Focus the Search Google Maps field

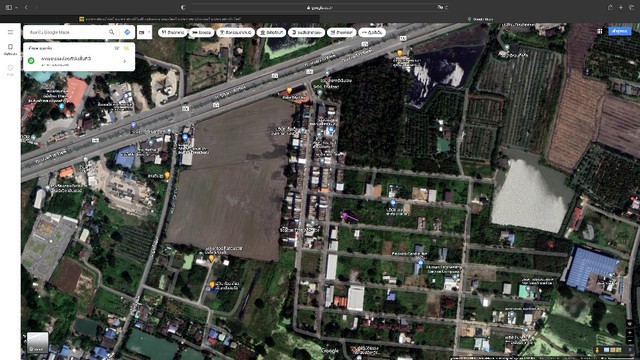click(65, 32)
